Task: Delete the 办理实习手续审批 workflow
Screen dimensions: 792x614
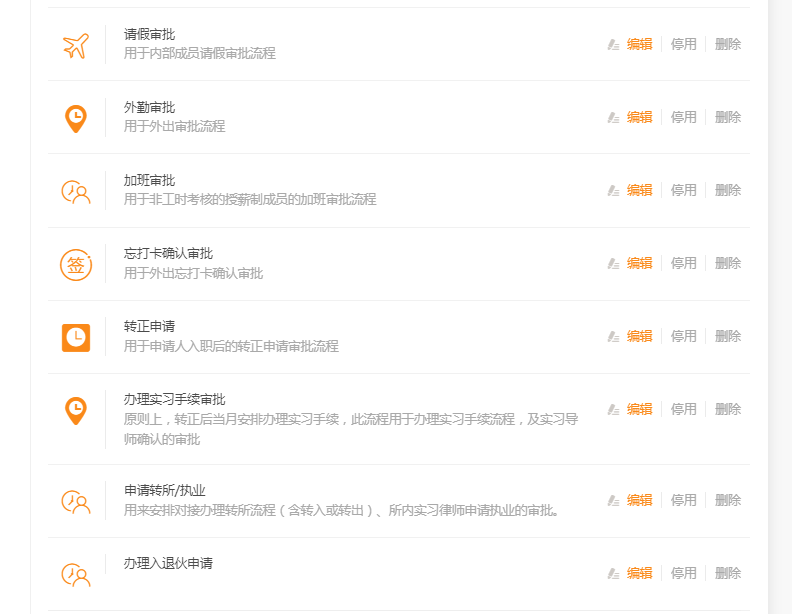Action: click(728, 409)
